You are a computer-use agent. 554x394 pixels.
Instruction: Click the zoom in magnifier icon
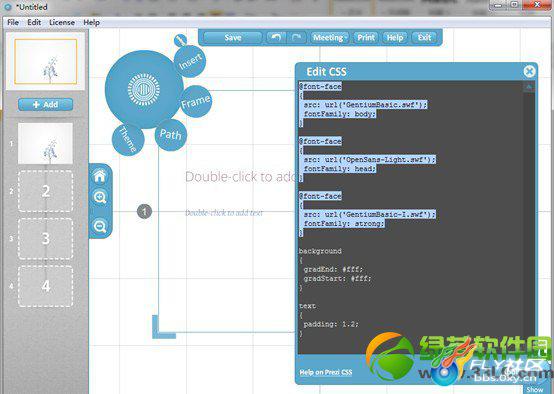(100, 197)
